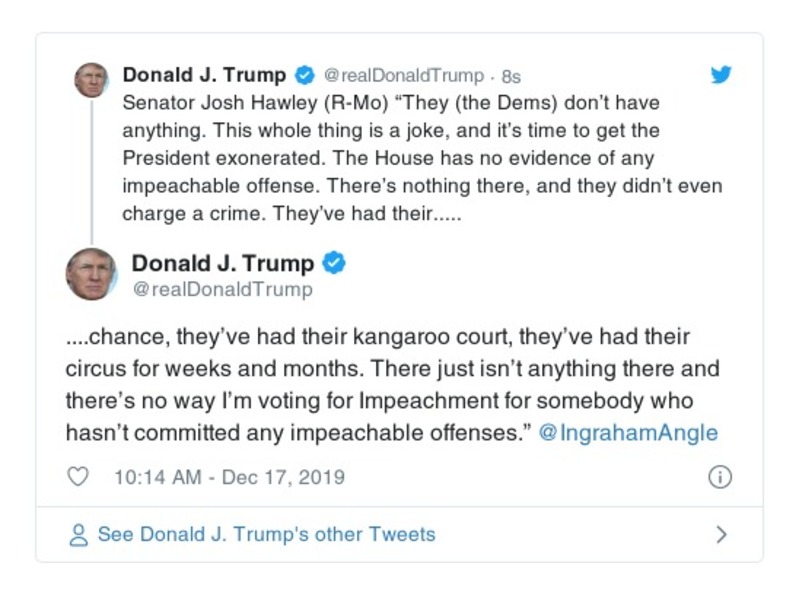Click the Twitter bird logo
The height and width of the screenshot is (595, 799).
(x=720, y=75)
